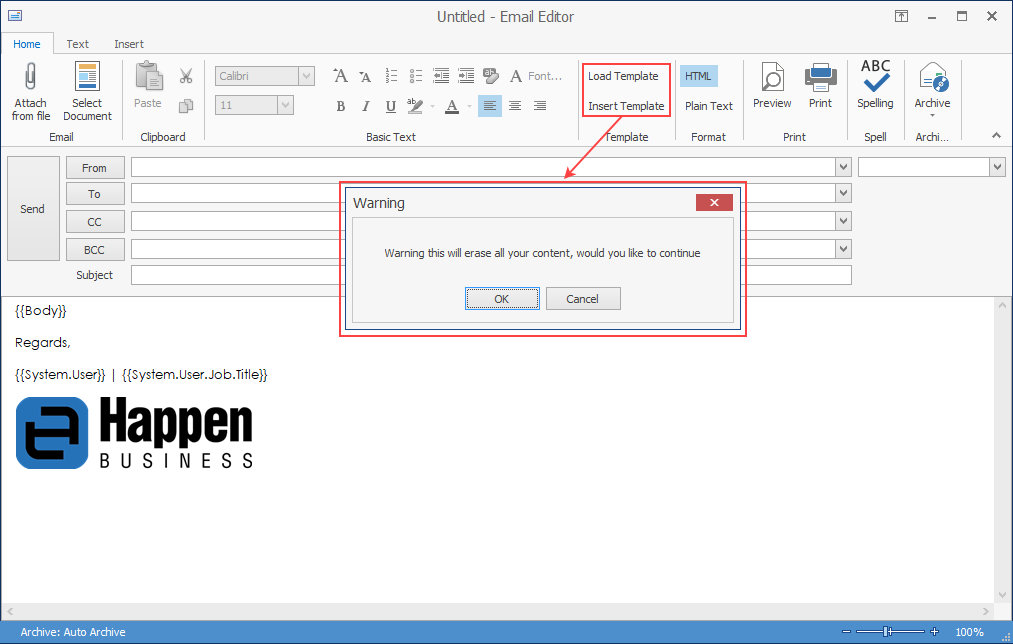Apply numbered list formatting
The width and height of the screenshot is (1013, 644).
391,76
